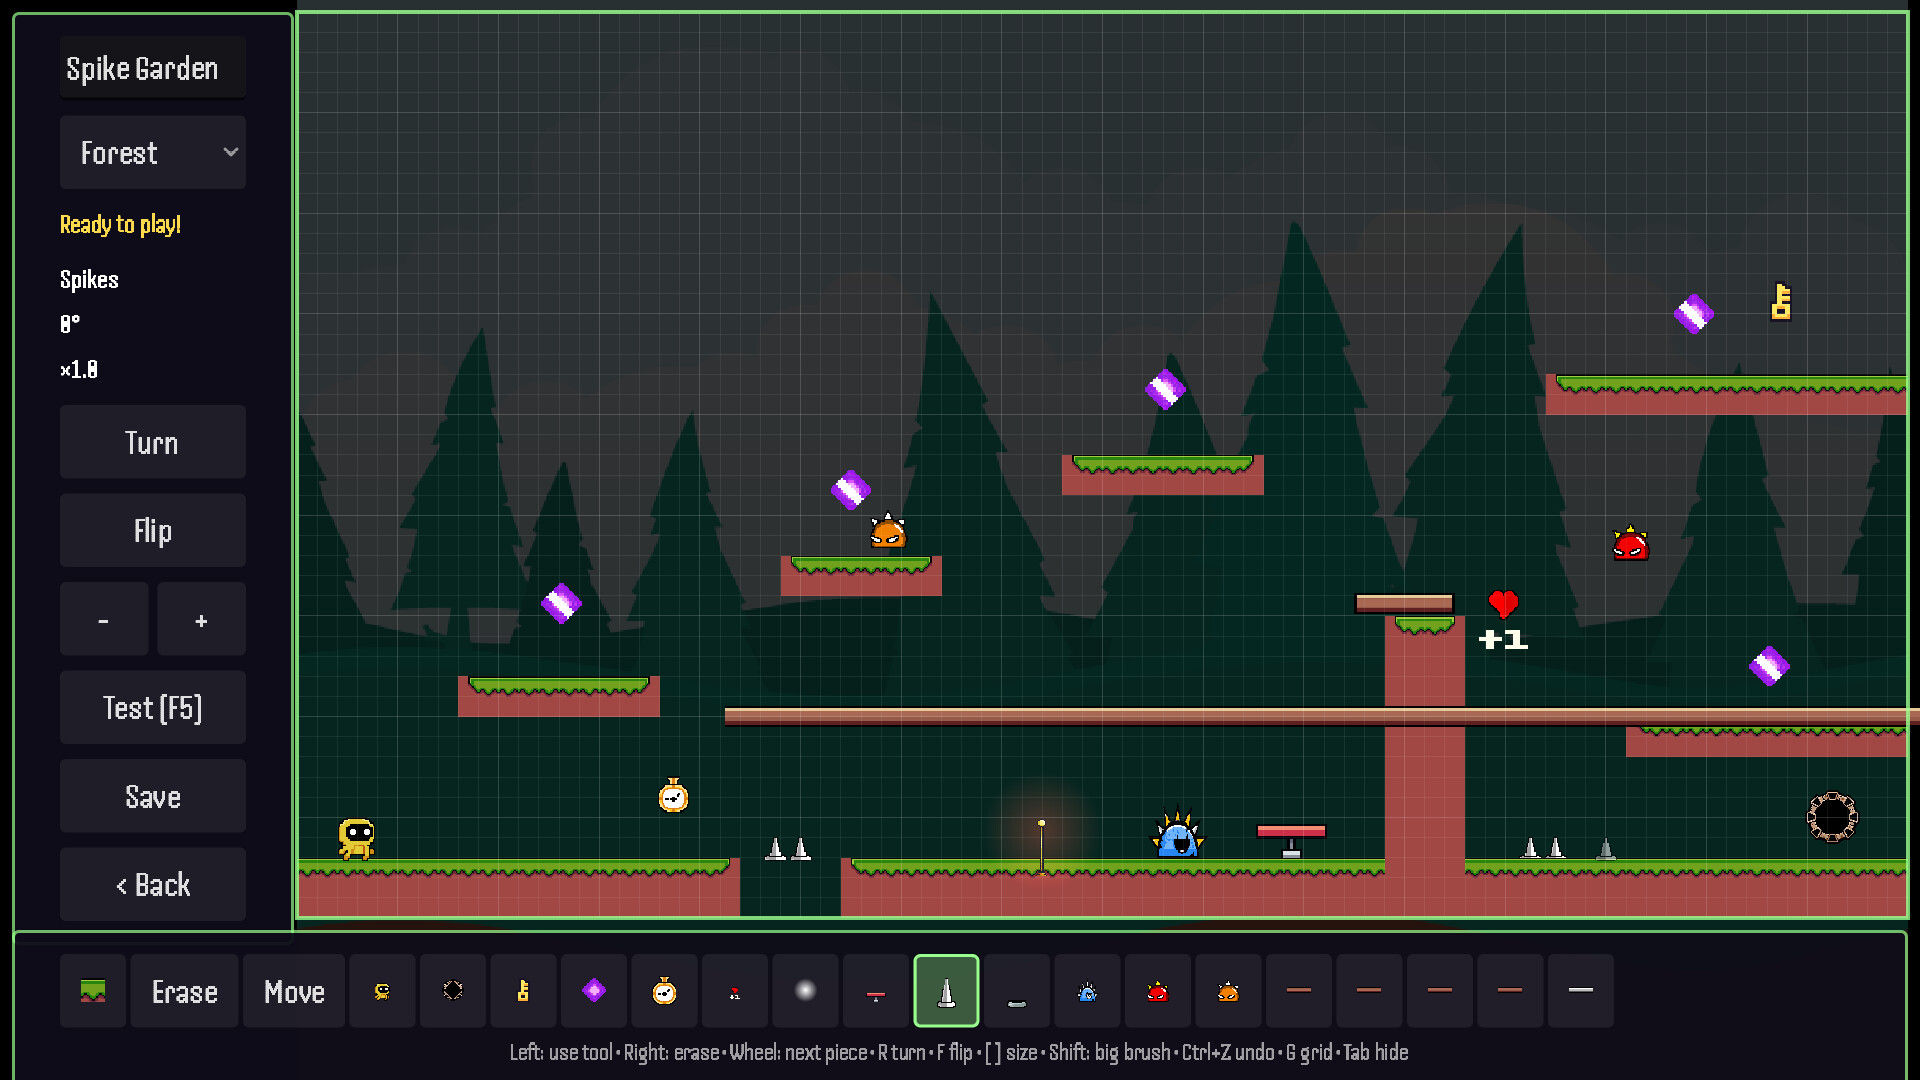Select the orange spiked enemy piece
This screenshot has height=1080, width=1920.
[1228, 991]
